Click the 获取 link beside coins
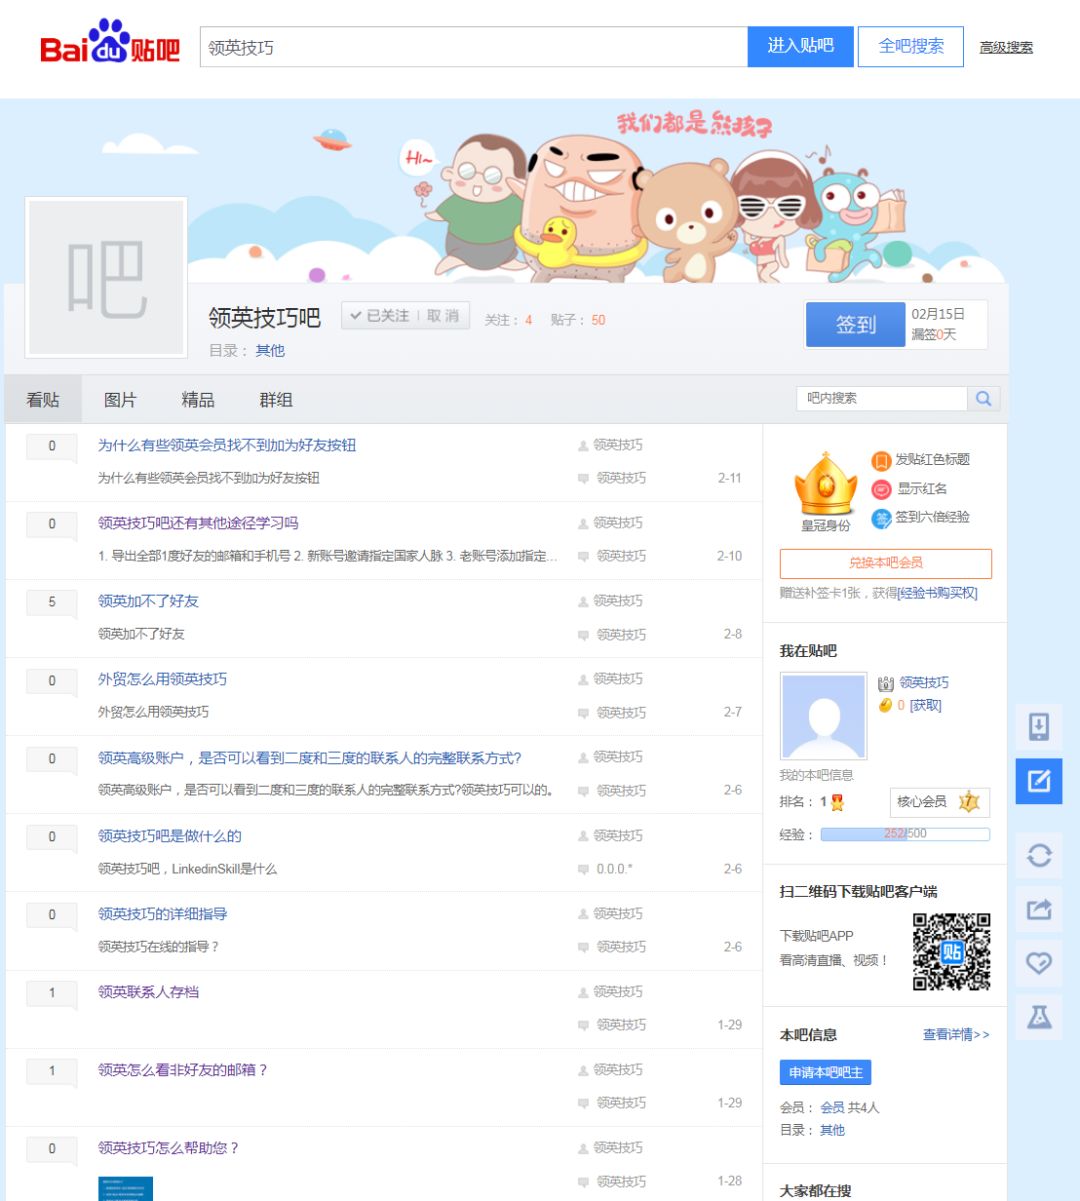The width and height of the screenshot is (1080, 1201). click(x=925, y=706)
